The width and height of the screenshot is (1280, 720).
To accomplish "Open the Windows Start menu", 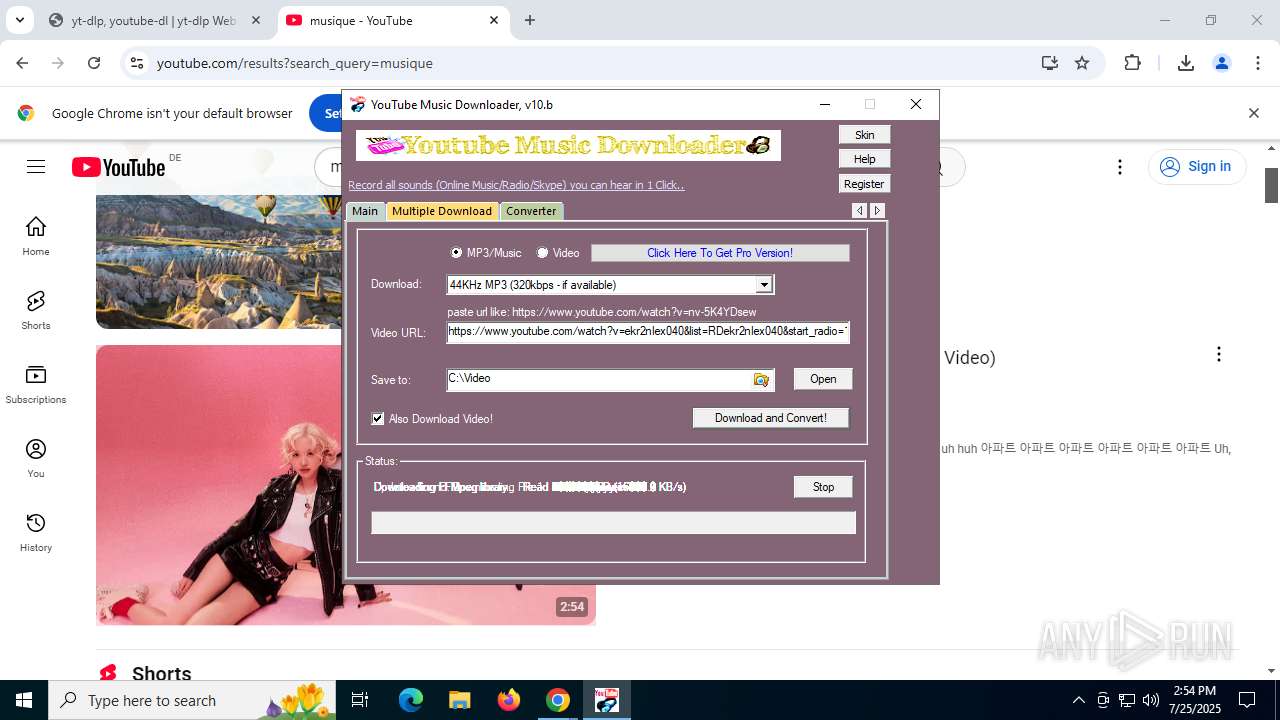I will tap(24, 700).
